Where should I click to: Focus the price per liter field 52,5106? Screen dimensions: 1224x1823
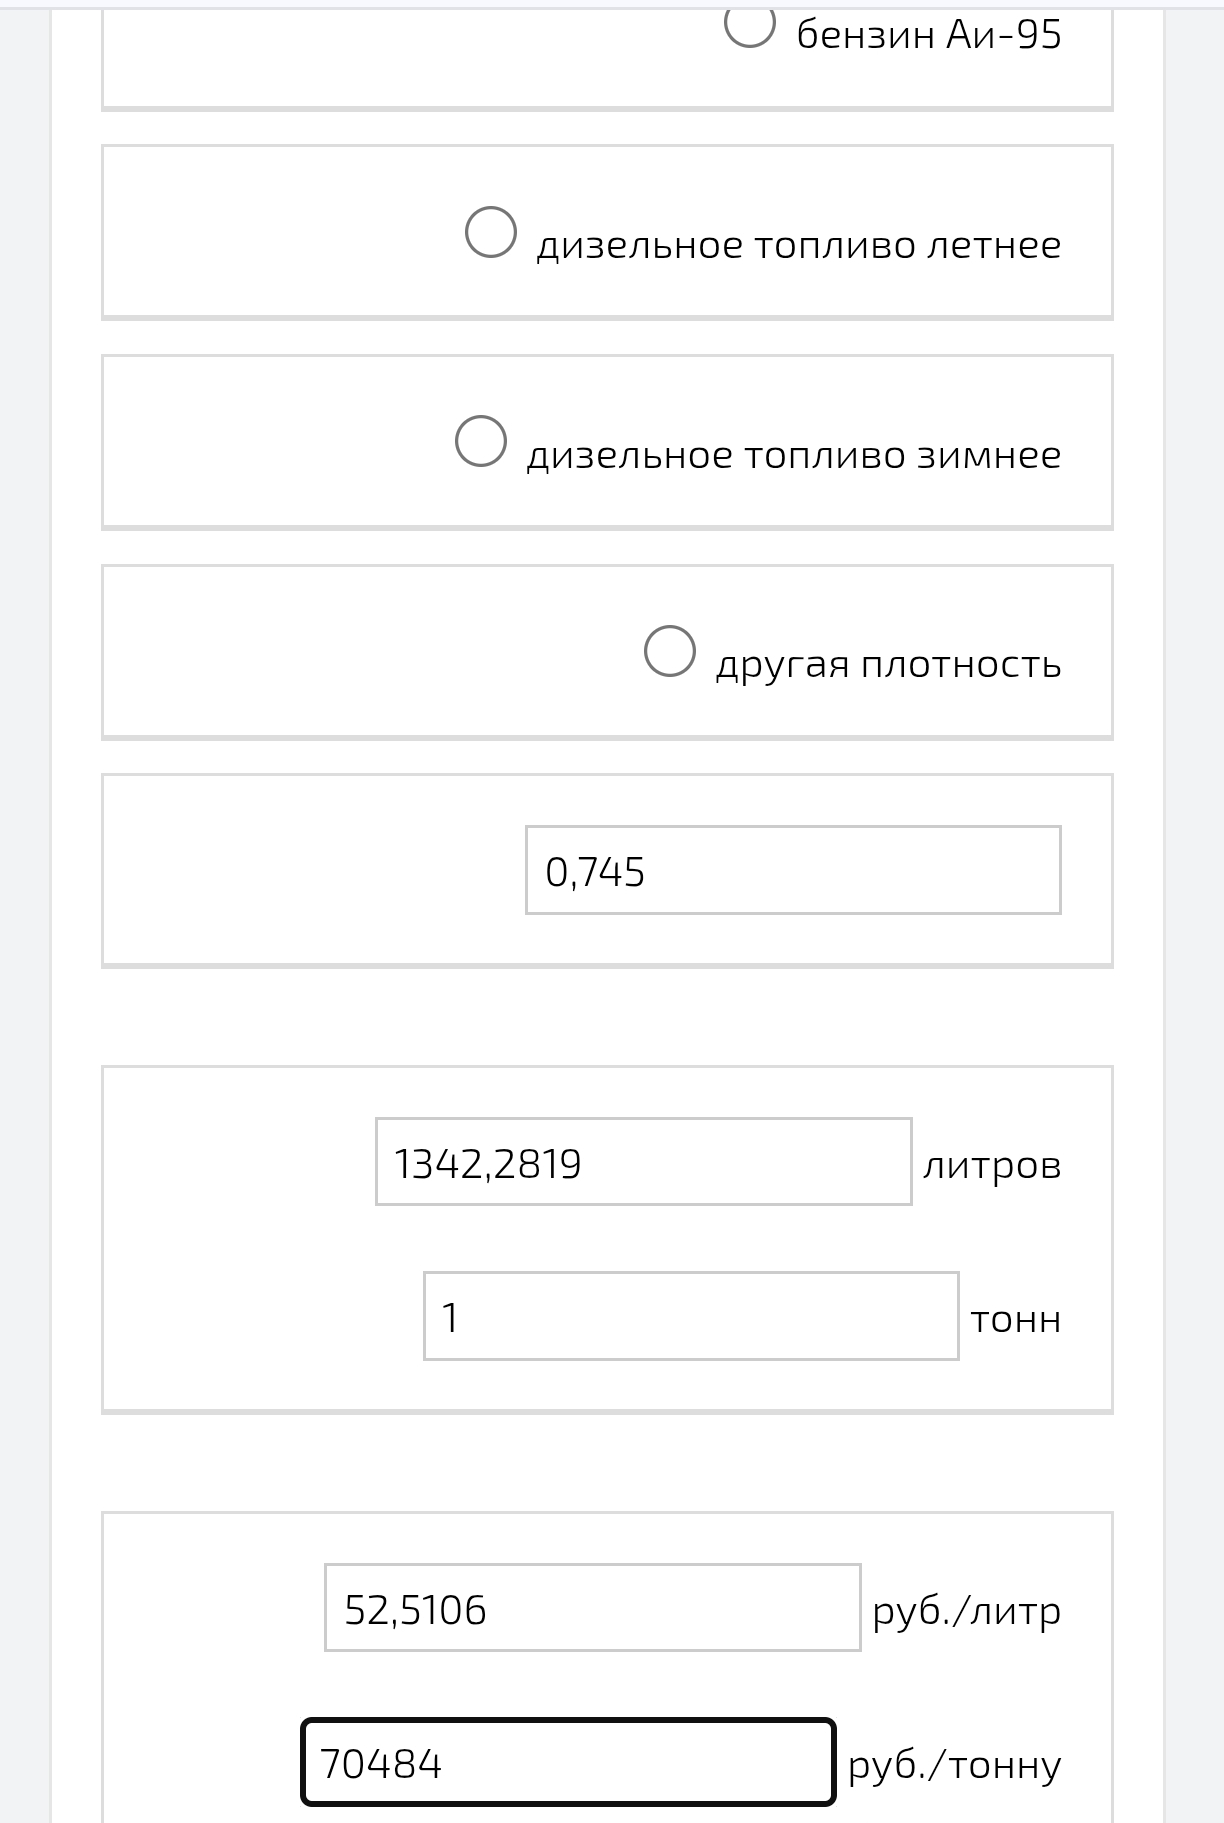click(592, 1608)
